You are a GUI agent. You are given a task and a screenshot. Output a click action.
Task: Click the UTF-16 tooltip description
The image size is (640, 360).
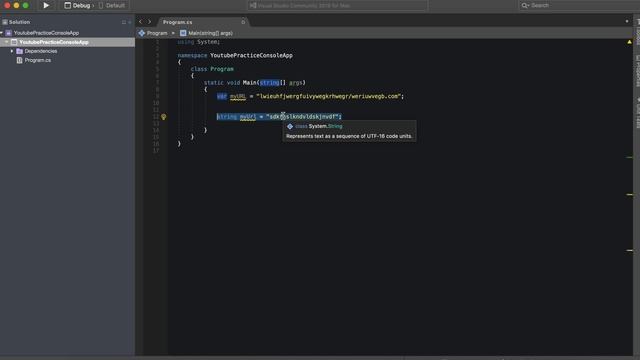[349, 136]
